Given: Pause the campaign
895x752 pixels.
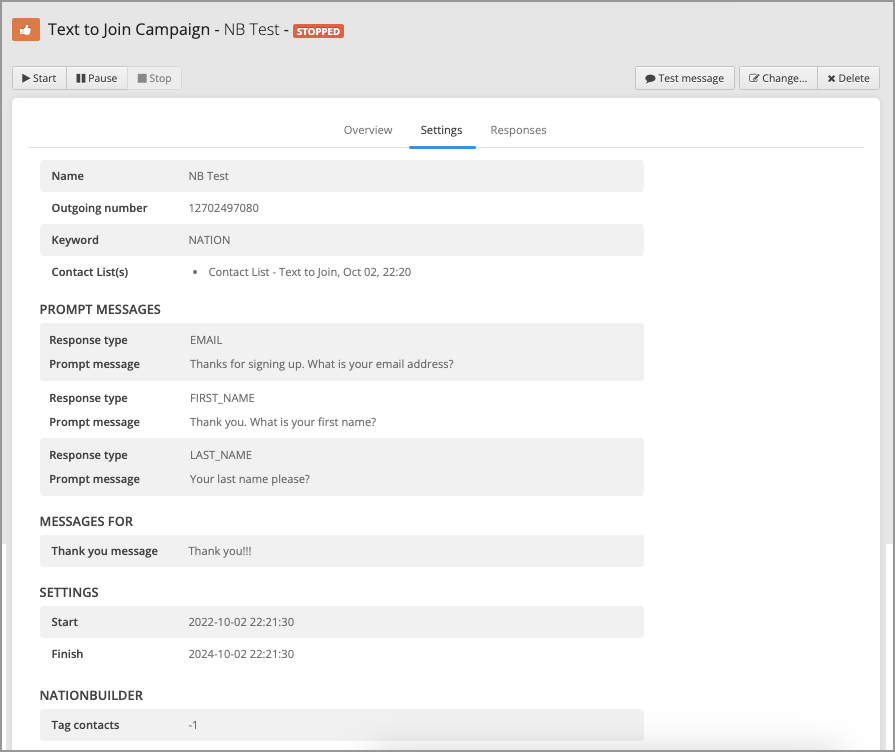Looking at the screenshot, I should 97,78.
